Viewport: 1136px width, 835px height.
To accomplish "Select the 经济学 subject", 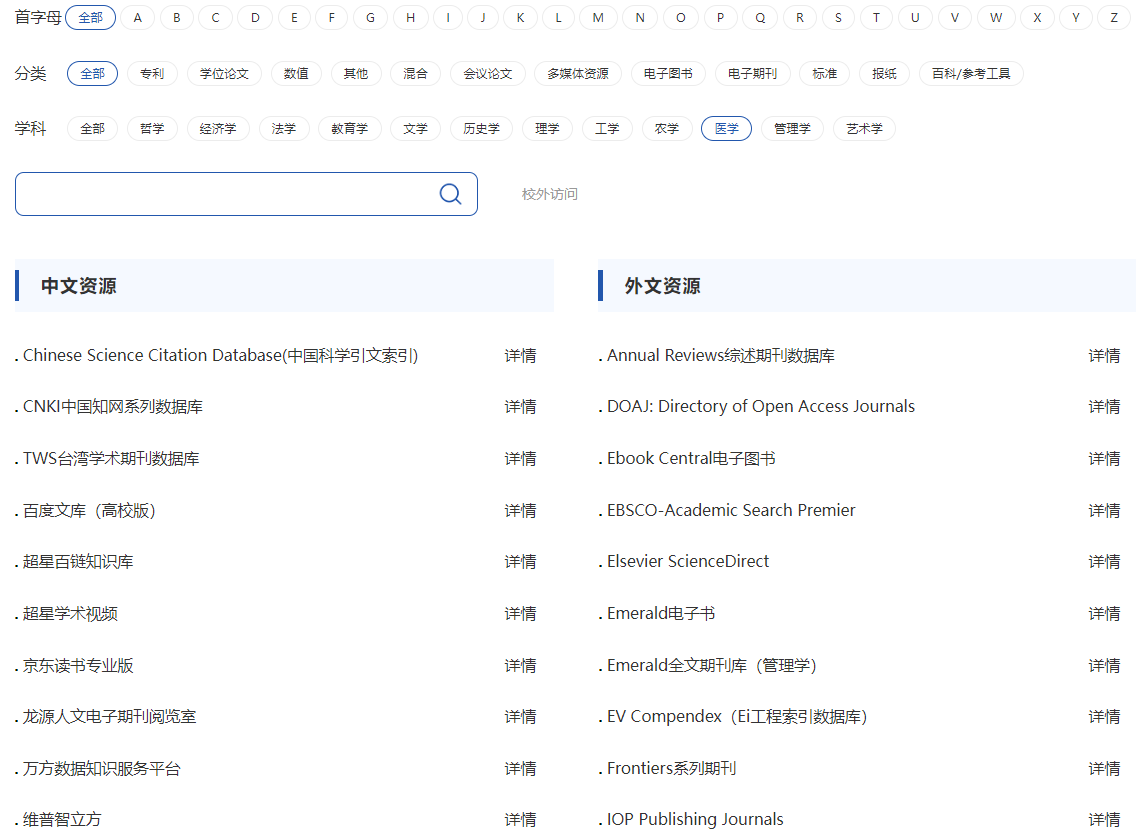I will click(218, 128).
